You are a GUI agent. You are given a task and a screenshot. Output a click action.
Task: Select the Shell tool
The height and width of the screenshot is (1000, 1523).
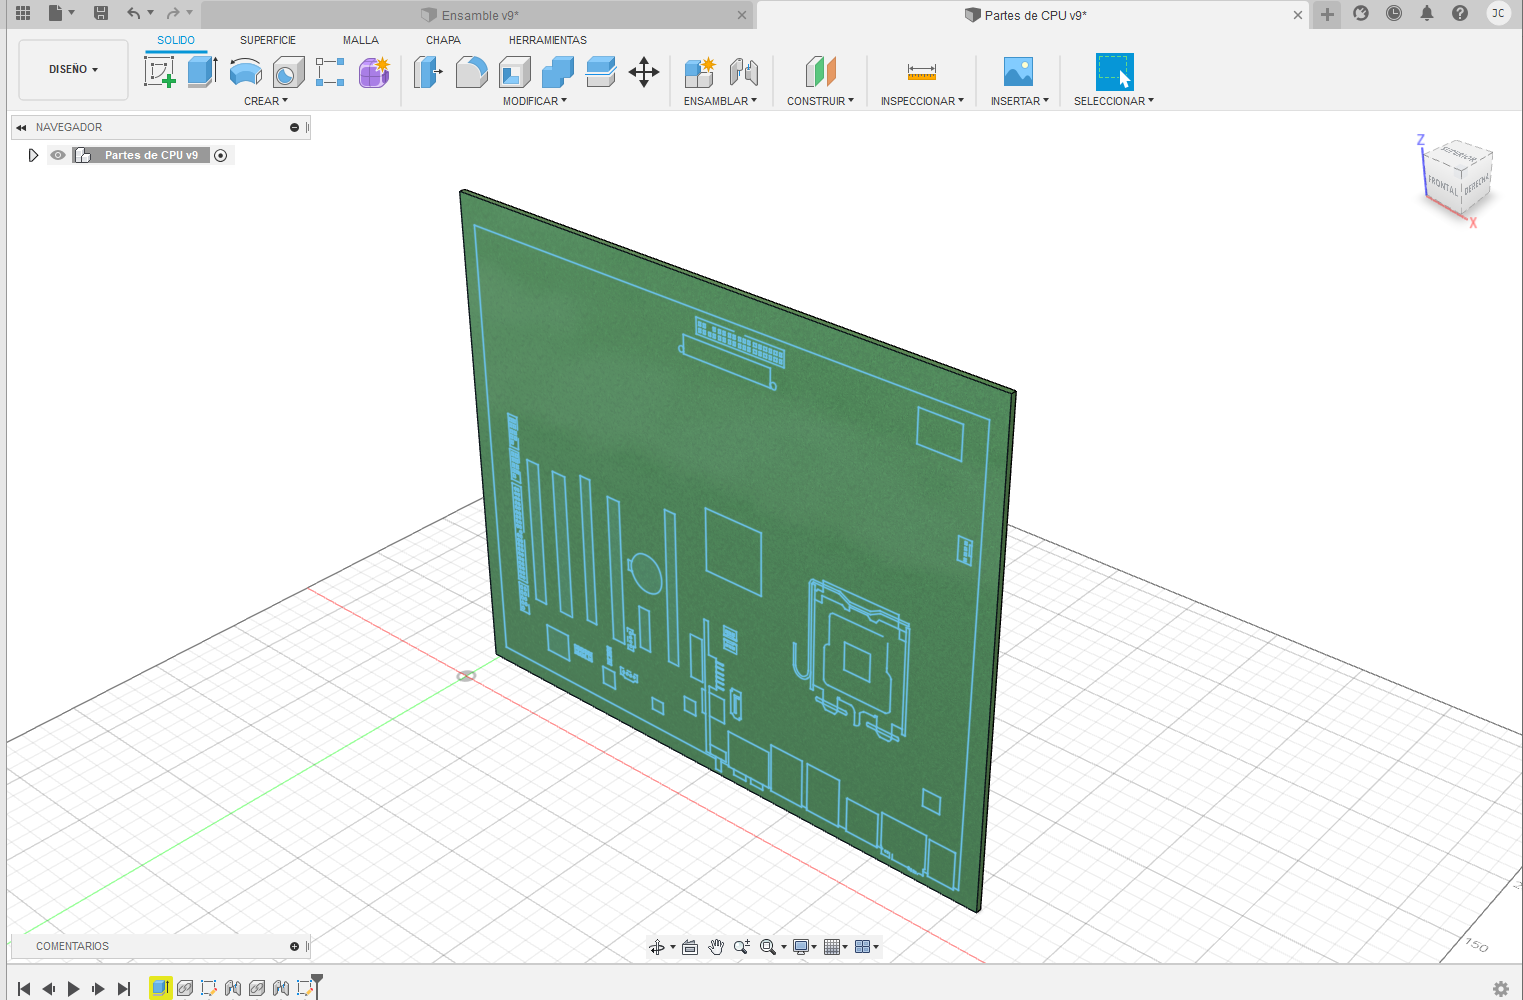pos(514,72)
